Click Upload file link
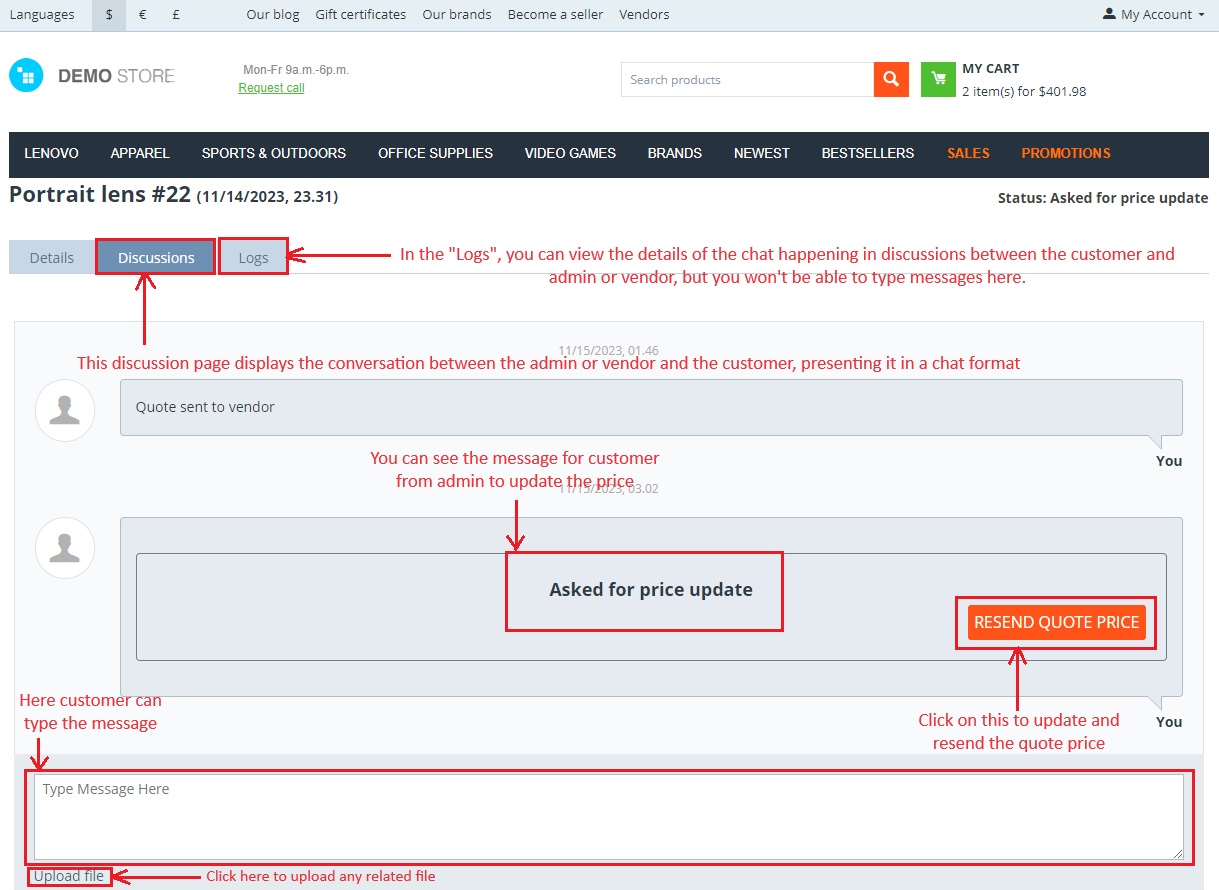Viewport: 1219px width, 890px height. [69, 876]
